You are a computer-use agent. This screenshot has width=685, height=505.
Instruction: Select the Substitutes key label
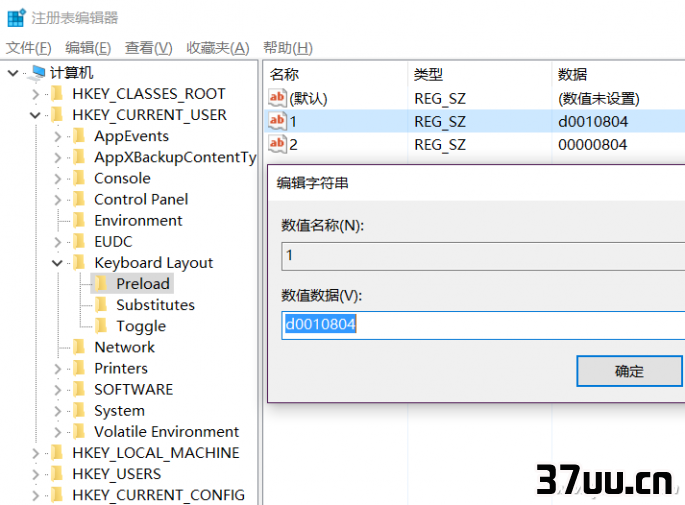tap(155, 305)
